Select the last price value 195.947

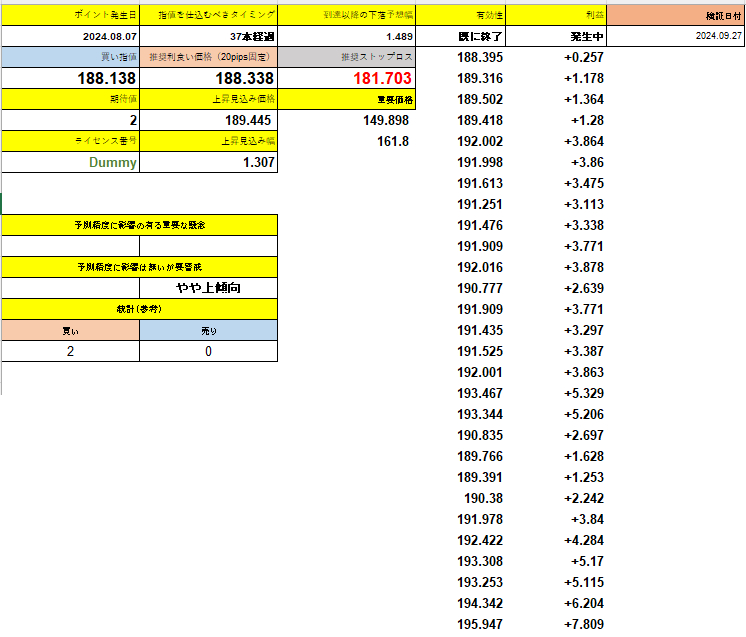479,624
